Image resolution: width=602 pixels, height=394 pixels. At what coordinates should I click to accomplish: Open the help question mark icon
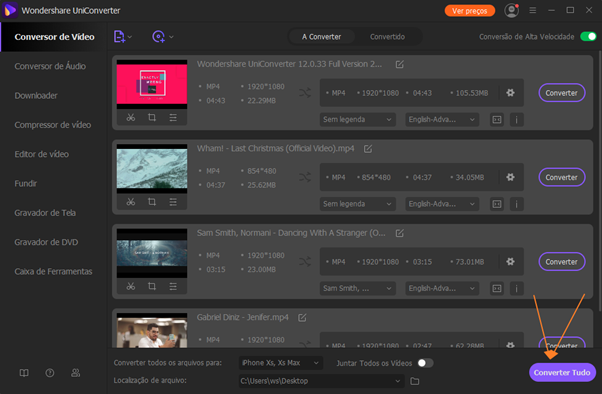tap(50, 373)
